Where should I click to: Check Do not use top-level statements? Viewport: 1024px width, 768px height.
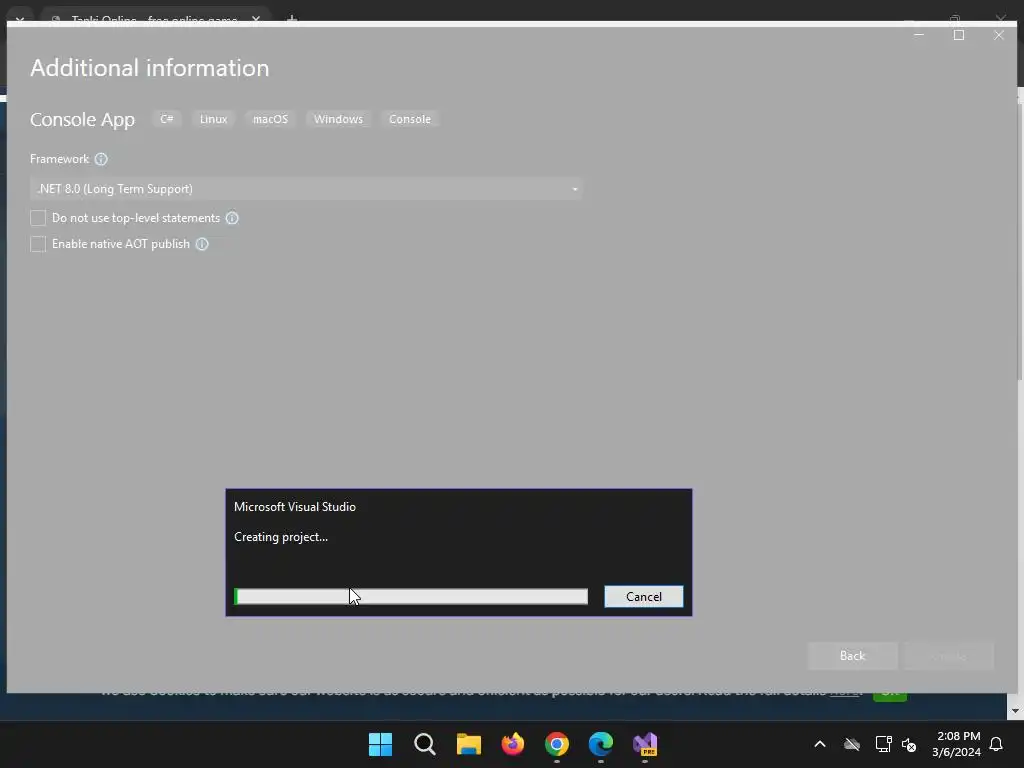[38, 217]
